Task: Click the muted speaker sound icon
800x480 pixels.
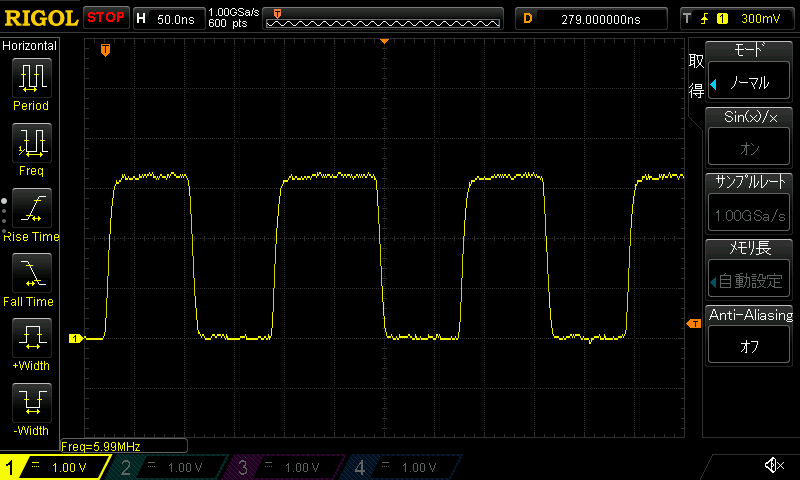Action: tap(774, 465)
